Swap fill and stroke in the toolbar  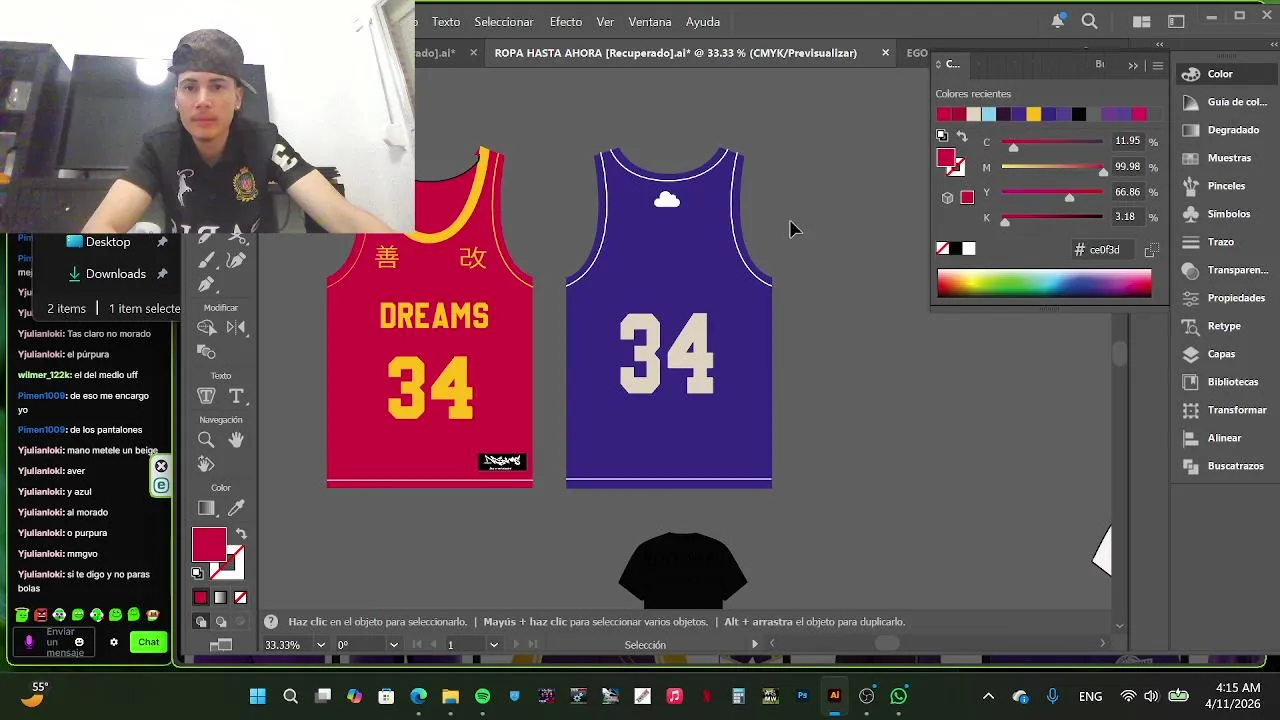[x=241, y=534]
